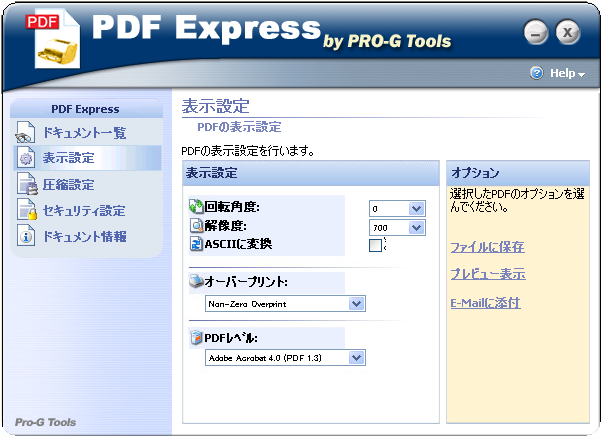
Task: Click the E-Mailに添付 link
Action: (485, 303)
